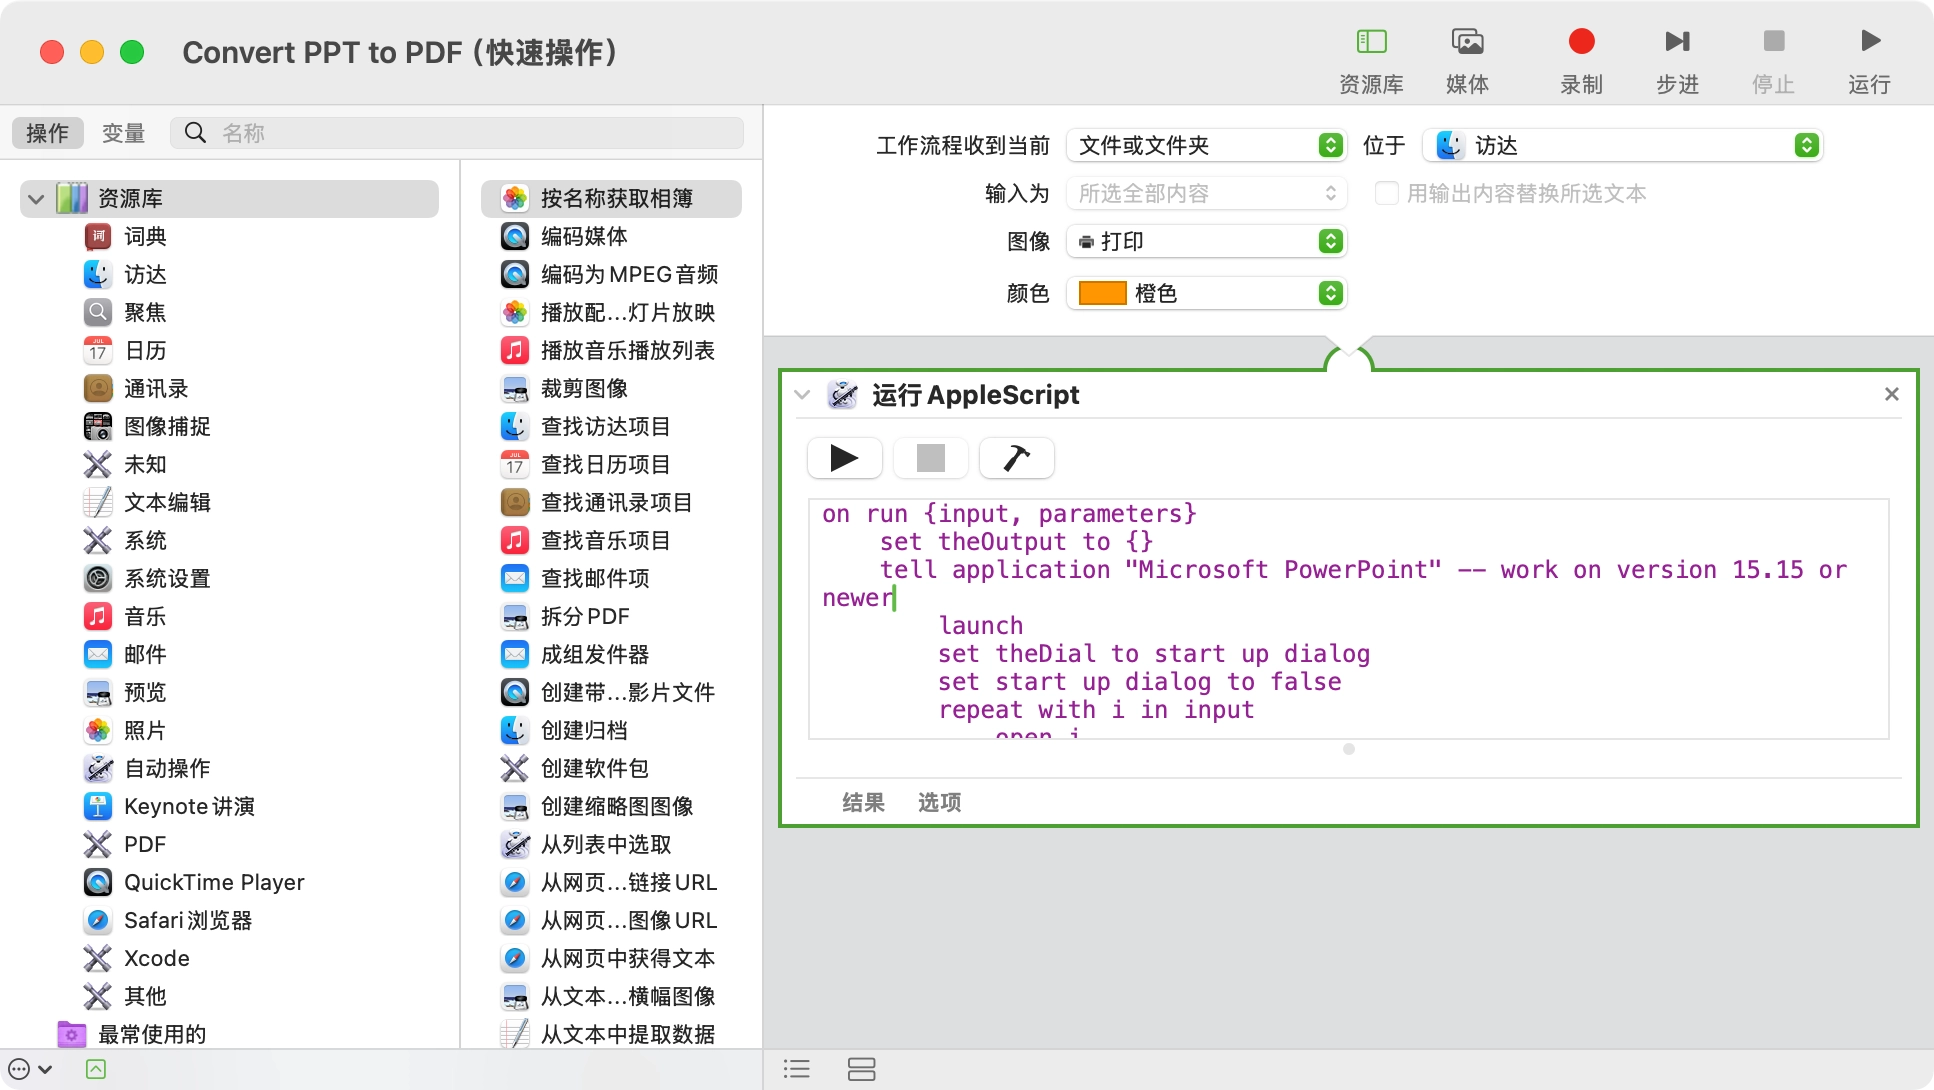Remove the 运行 AppleScript action
The height and width of the screenshot is (1090, 1934).
coord(1891,394)
